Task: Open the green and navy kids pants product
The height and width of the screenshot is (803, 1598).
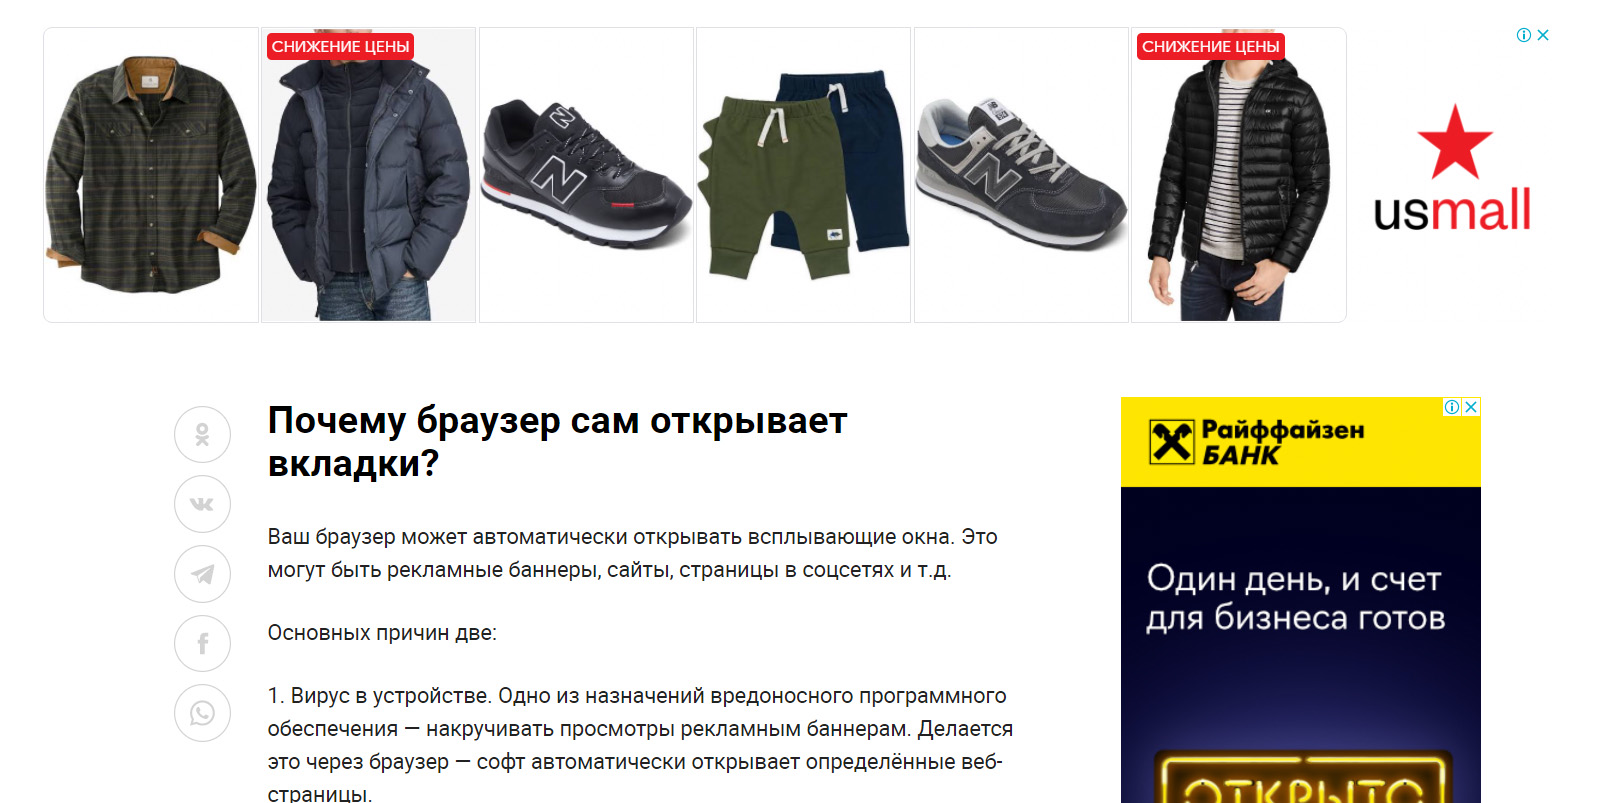Action: [803, 175]
